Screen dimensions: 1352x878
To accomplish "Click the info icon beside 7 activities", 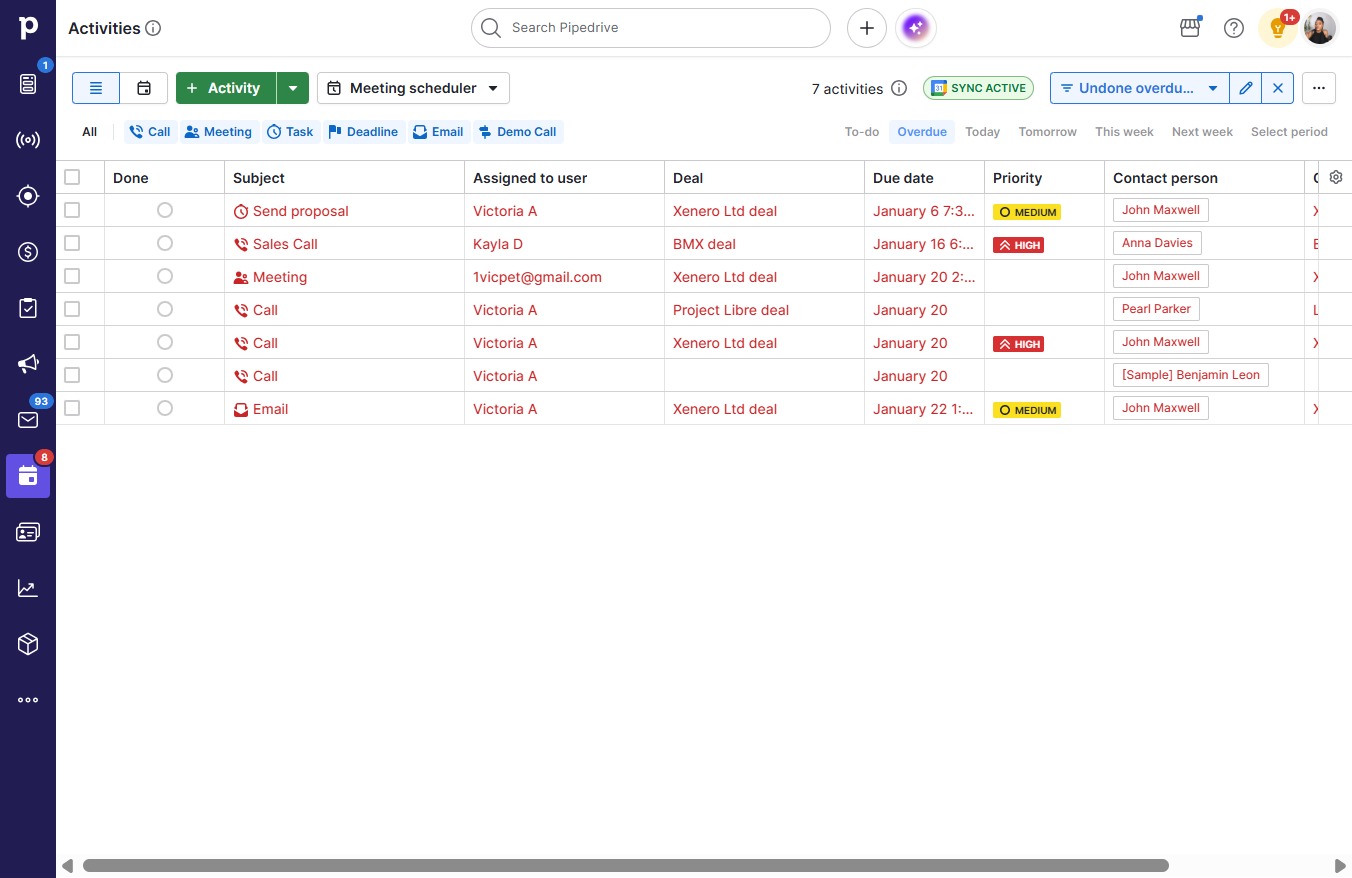I will pyautogui.click(x=899, y=88).
